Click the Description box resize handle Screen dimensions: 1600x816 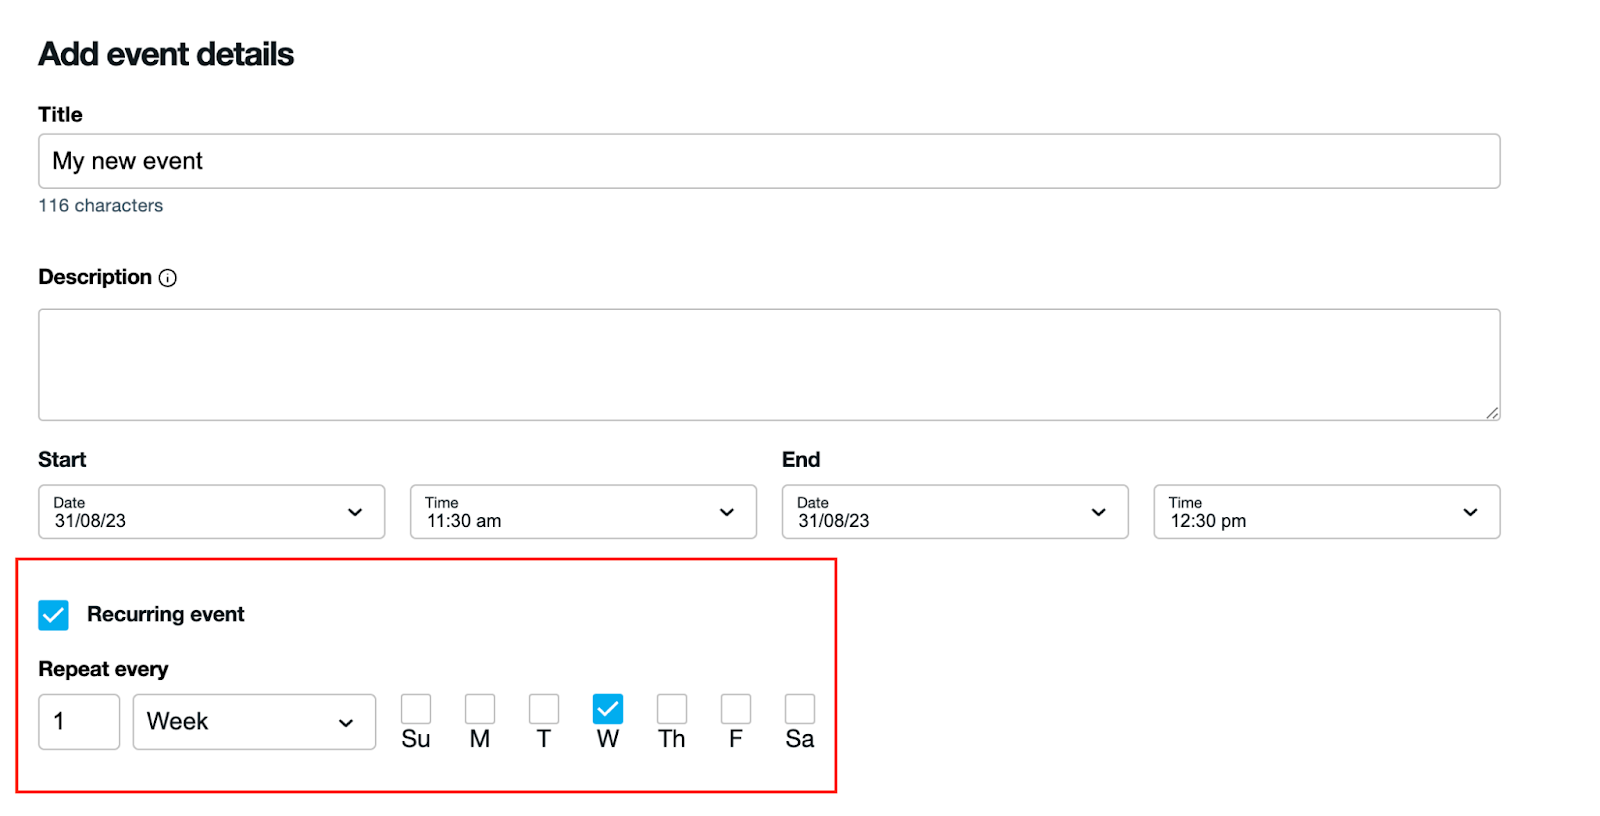pyautogui.click(x=1491, y=412)
